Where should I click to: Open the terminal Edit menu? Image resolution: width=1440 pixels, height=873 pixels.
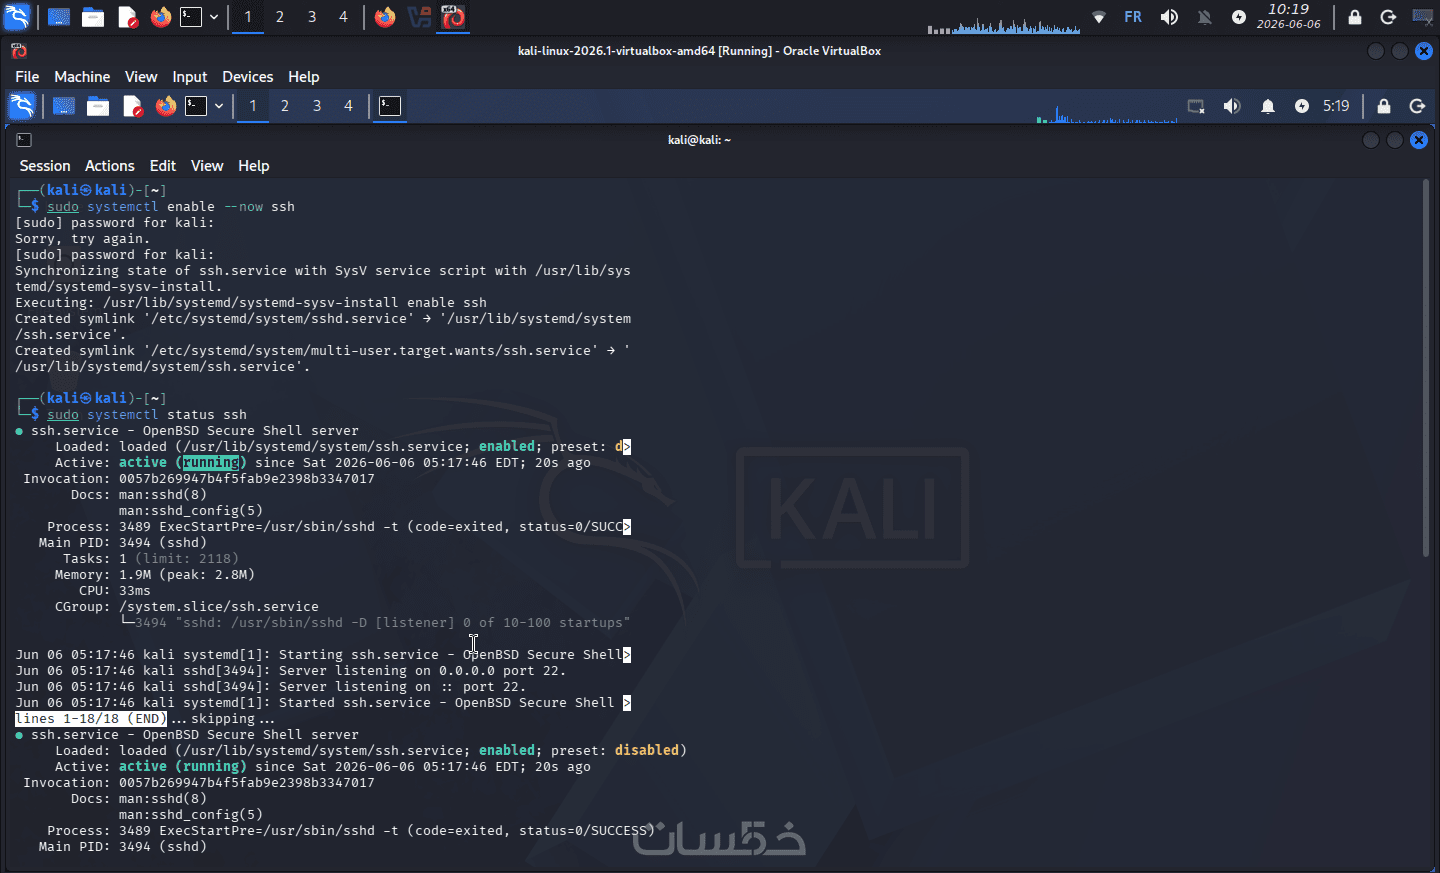tap(163, 166)
